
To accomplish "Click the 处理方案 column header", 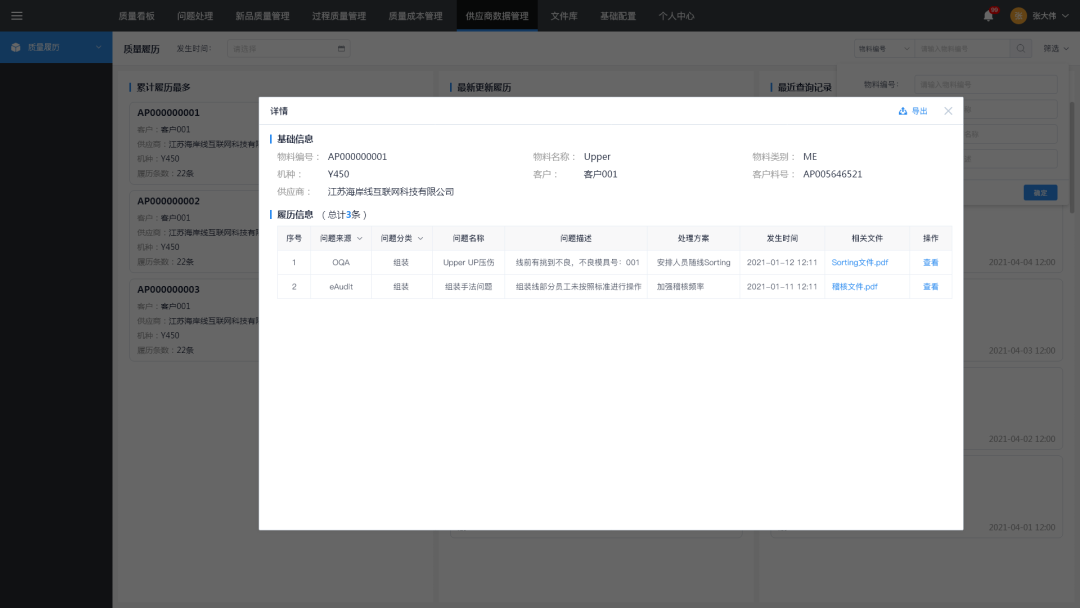I will 694,238.
